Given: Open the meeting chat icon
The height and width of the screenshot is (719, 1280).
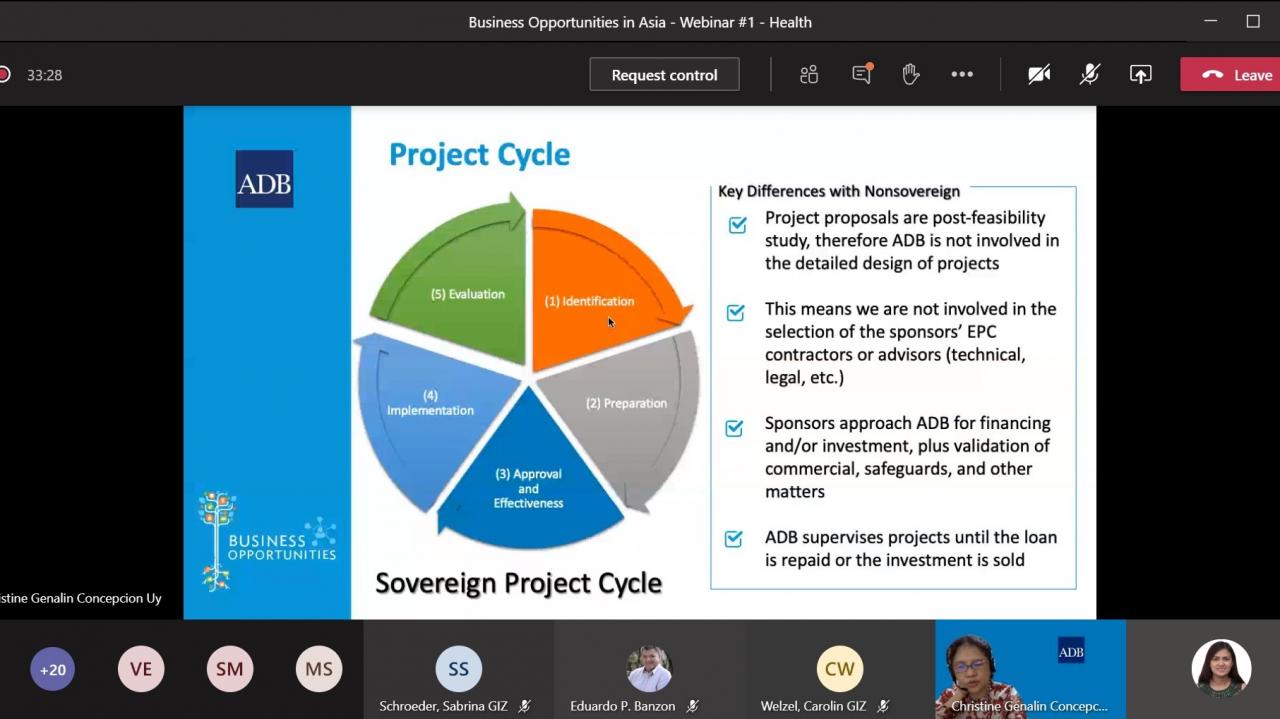Looking at the screenshot, I should coord(862,74).
